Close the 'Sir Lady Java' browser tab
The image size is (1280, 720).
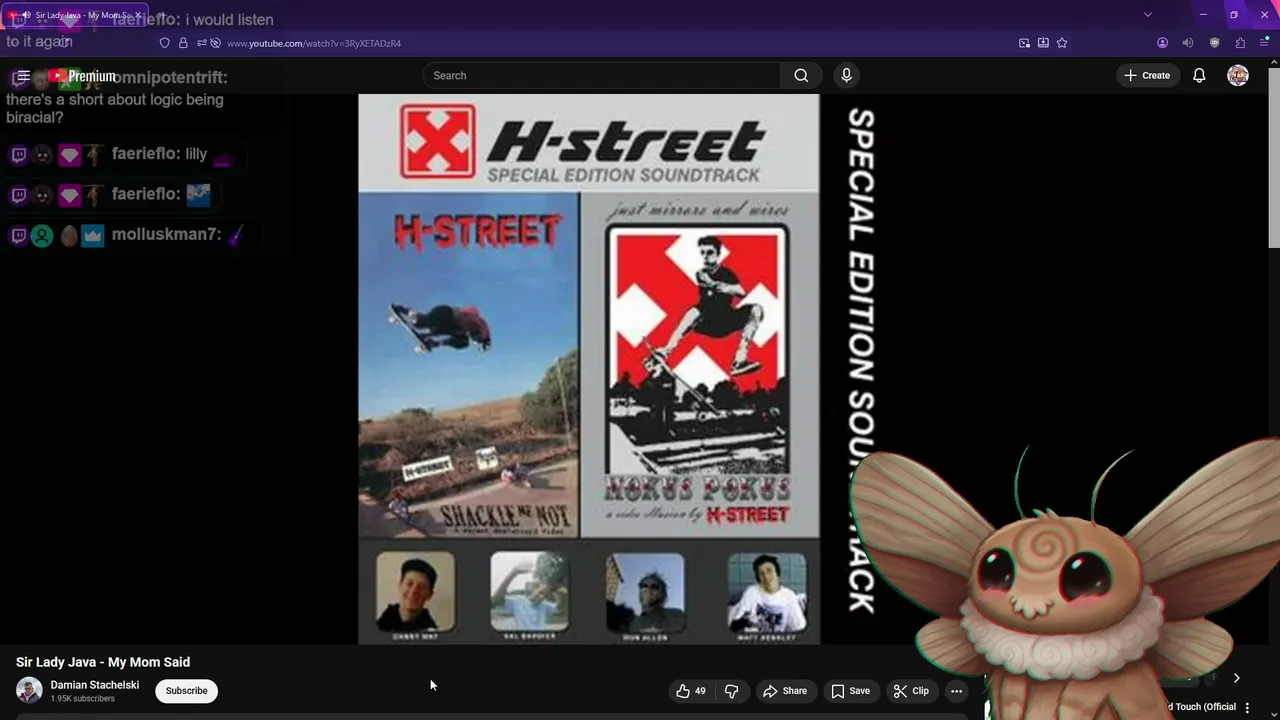coord(138,15)
